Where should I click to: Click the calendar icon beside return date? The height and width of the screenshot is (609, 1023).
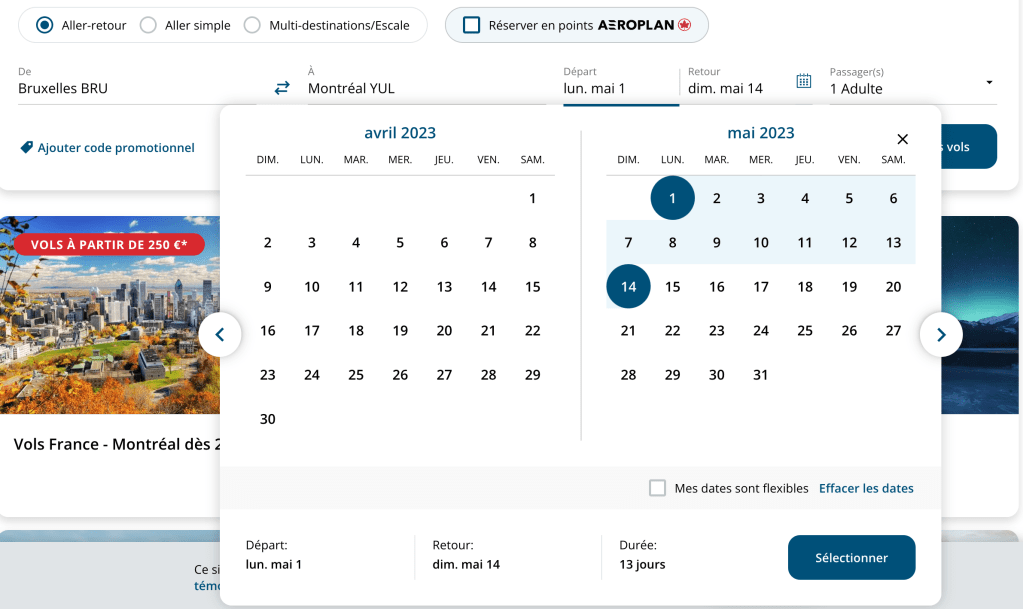803,81
